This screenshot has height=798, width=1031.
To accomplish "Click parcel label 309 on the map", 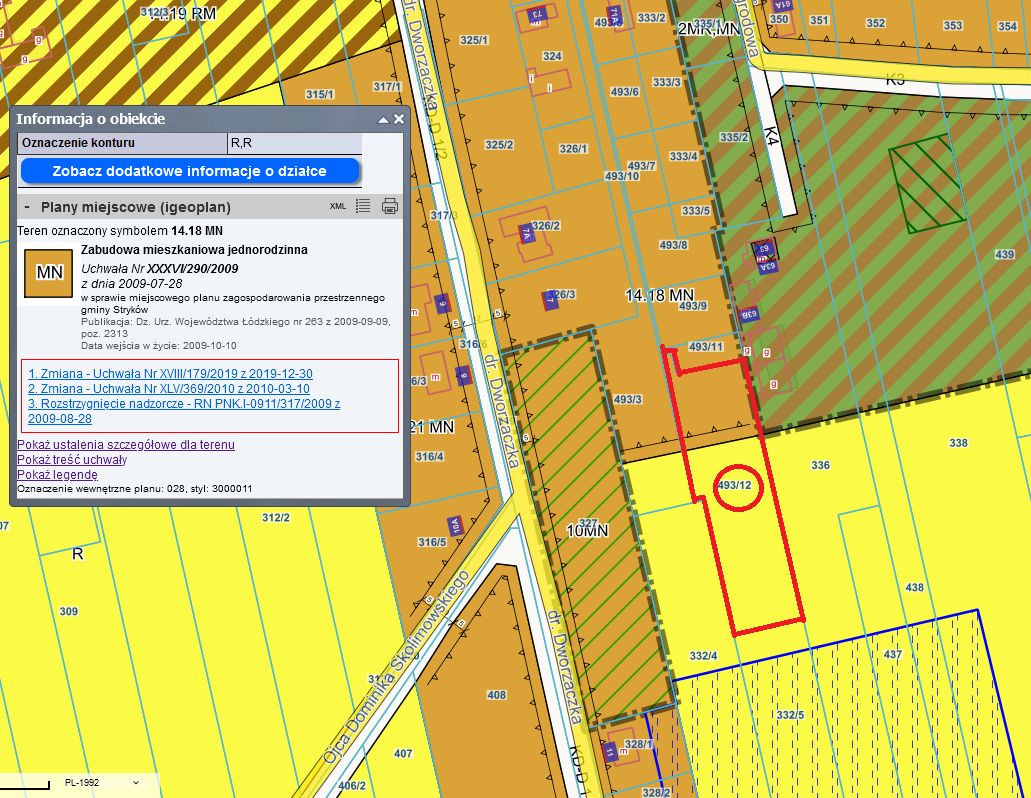I will click(x=68, y=611).
